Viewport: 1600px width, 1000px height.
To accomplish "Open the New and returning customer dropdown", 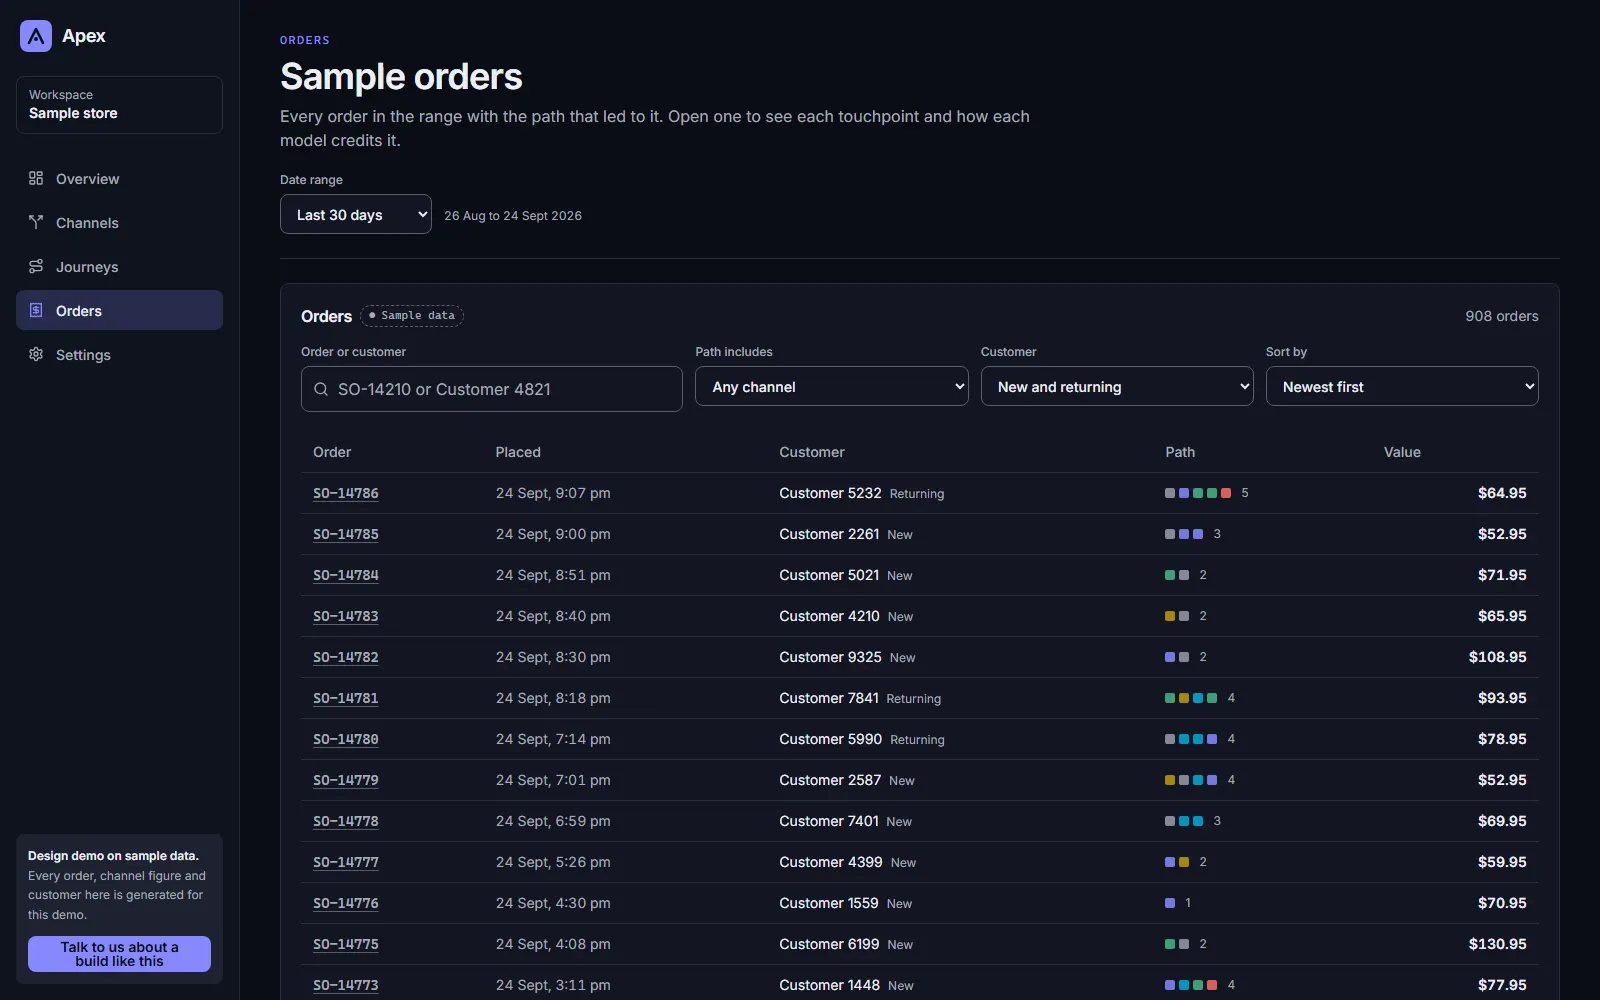I will [1117, 386].
